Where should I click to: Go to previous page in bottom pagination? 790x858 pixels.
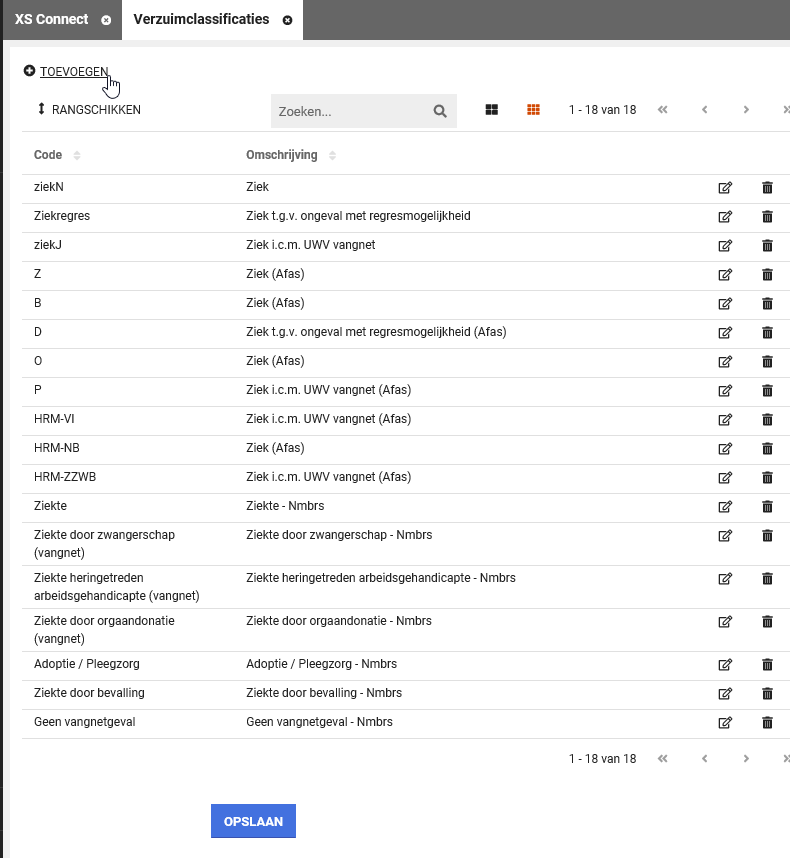[x=704, y=759]
